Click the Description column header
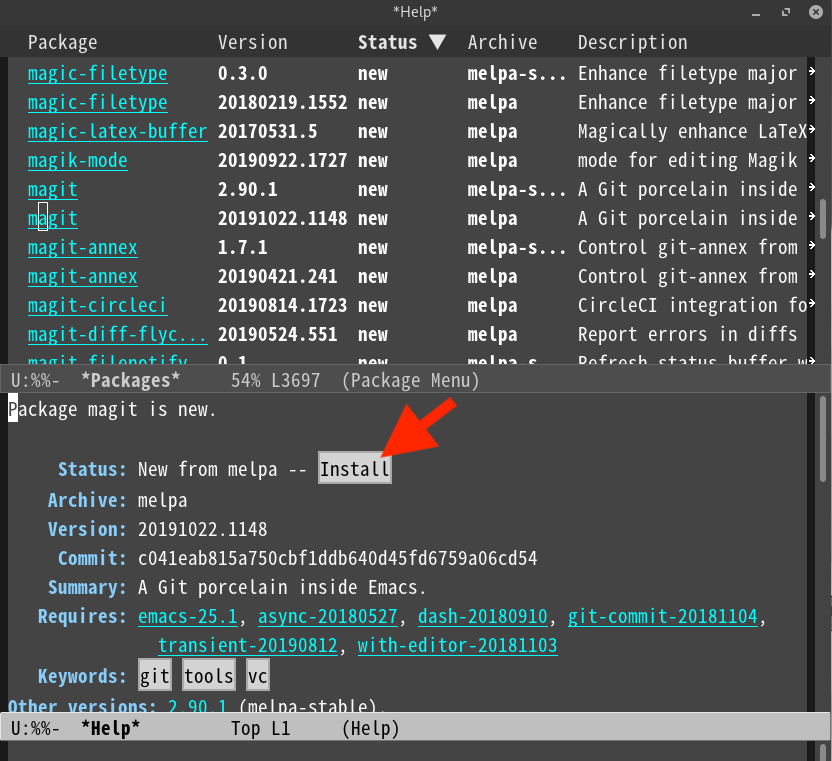Image resolution: width=832 pixels, height=761 pixels. click(632, 42)
